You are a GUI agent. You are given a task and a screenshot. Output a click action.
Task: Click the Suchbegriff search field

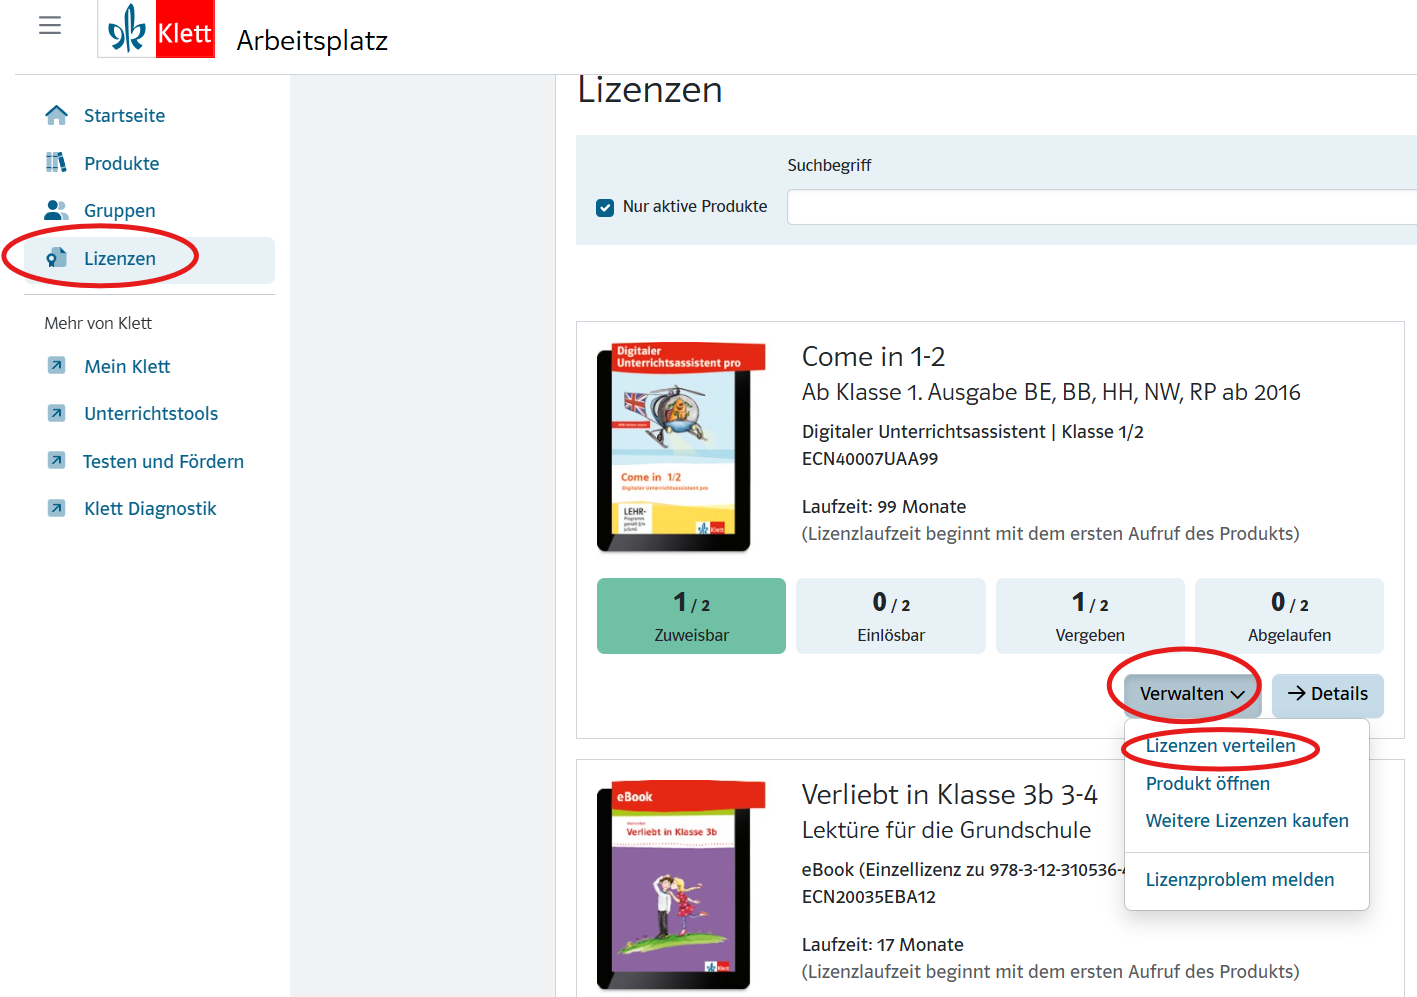tap(1100, 207)
